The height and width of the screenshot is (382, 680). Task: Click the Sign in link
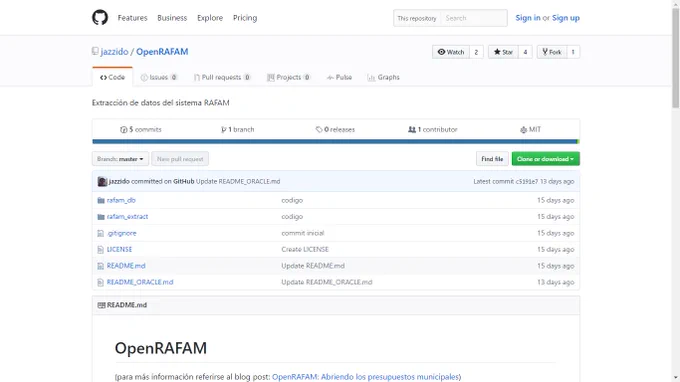coord(528,18)
